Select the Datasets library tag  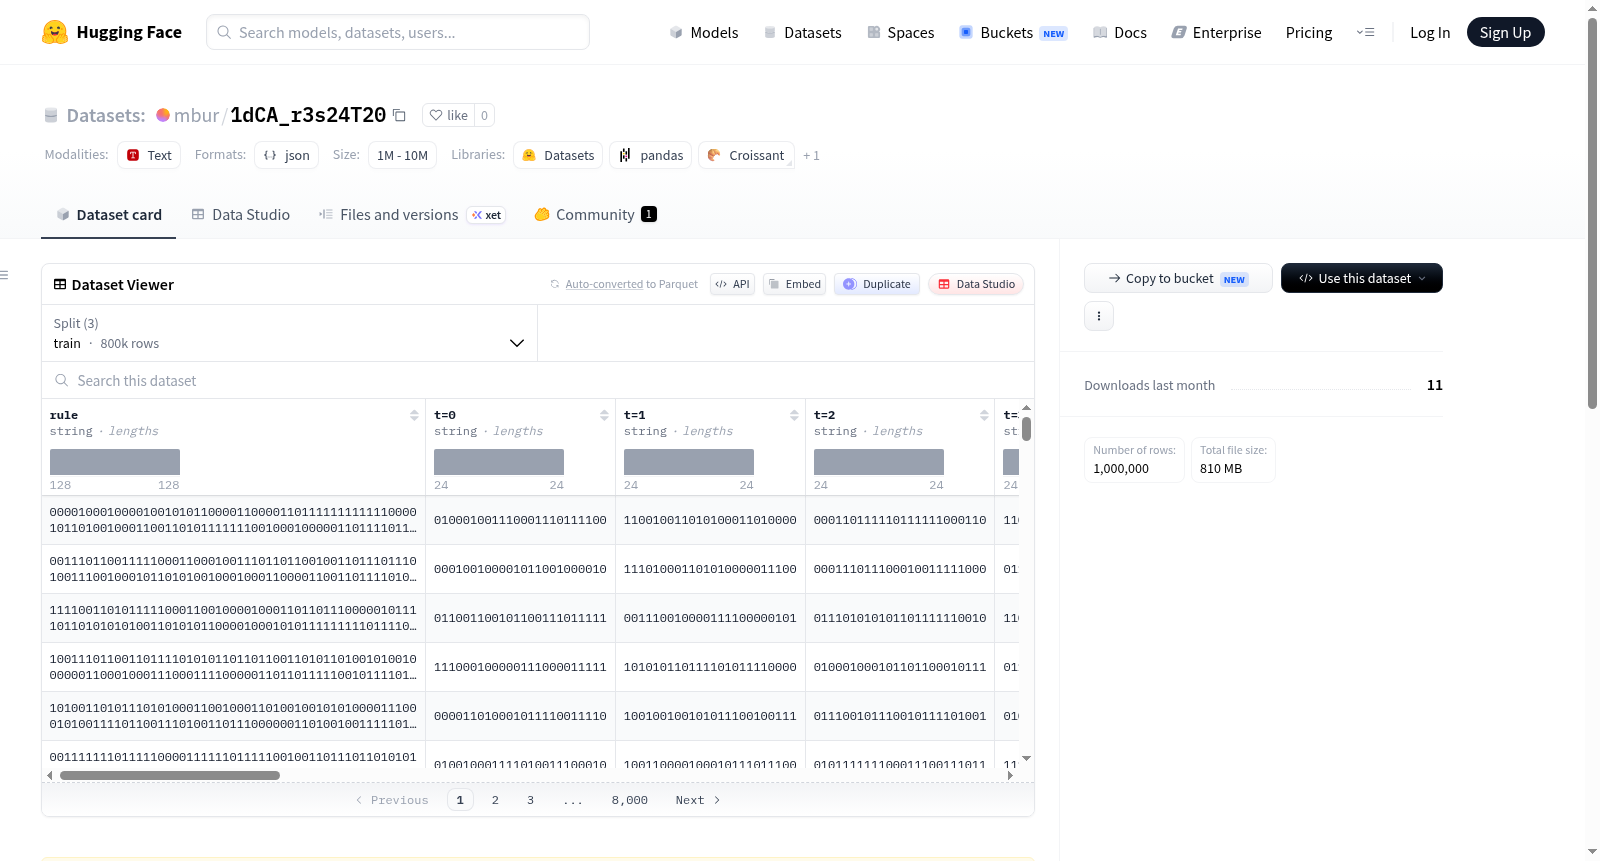click(558, 155)
